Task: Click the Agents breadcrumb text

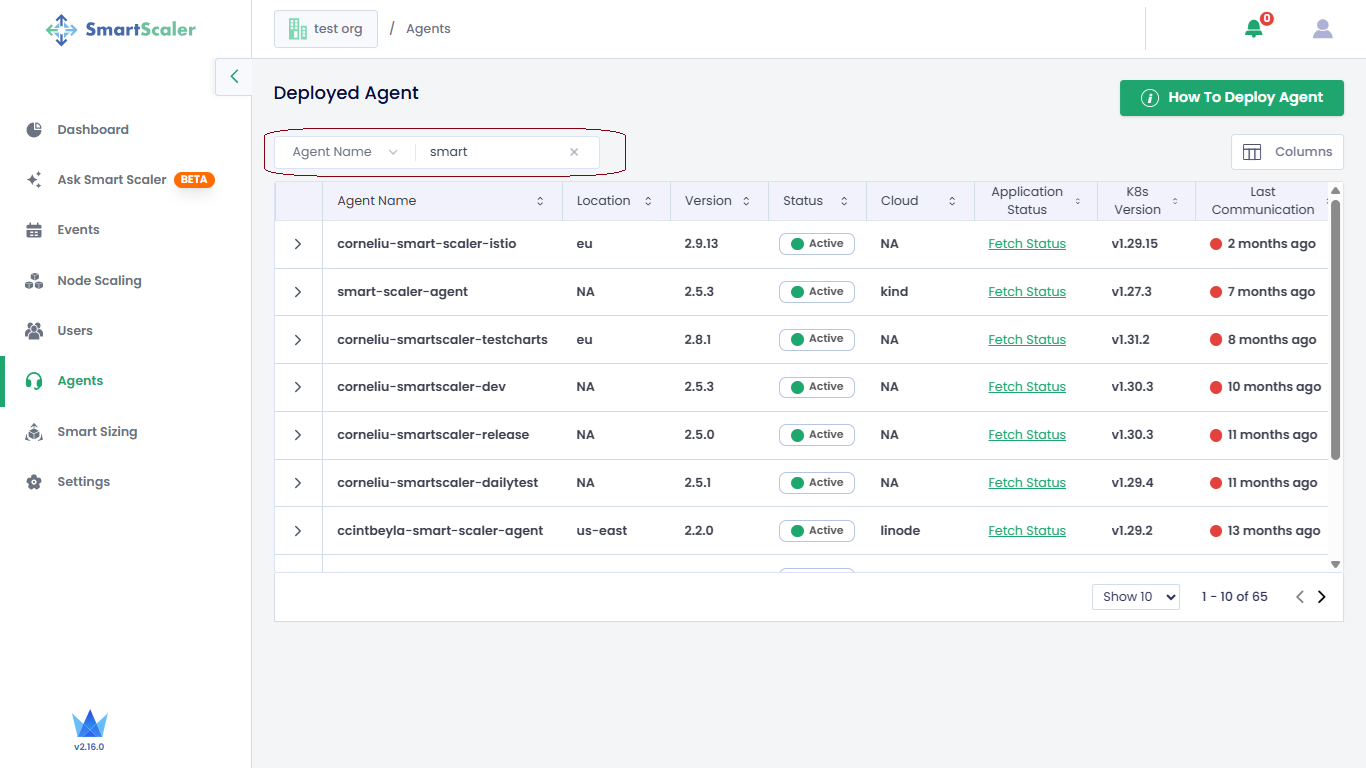Action: point(428,29)
